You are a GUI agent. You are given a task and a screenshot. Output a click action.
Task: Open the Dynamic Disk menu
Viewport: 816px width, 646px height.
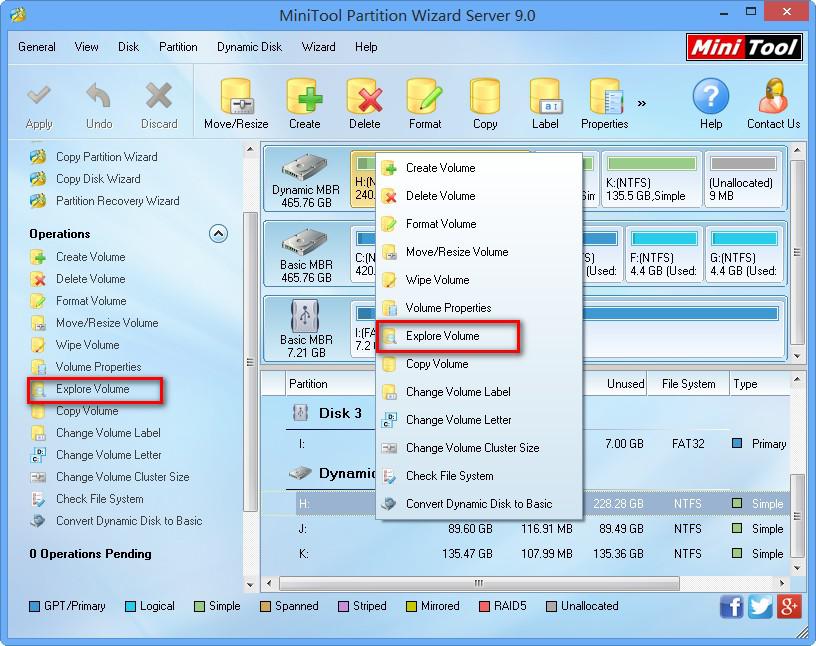tap(249, 47)
